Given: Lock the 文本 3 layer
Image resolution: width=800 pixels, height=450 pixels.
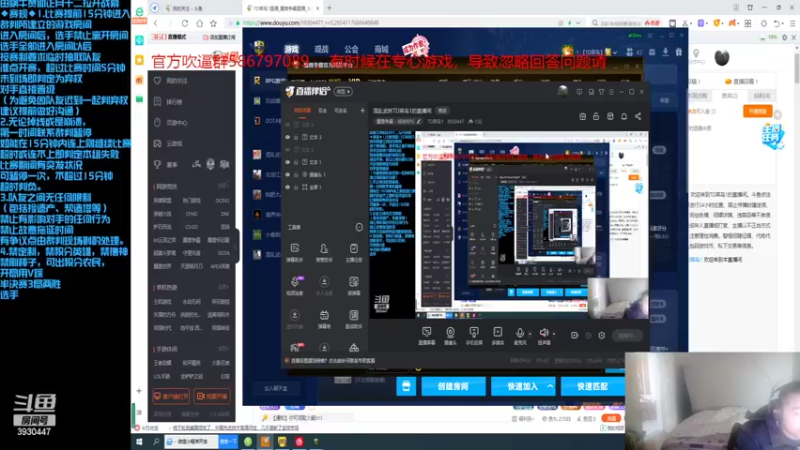Looking at the screenshot, I should [x=296, y=137].
